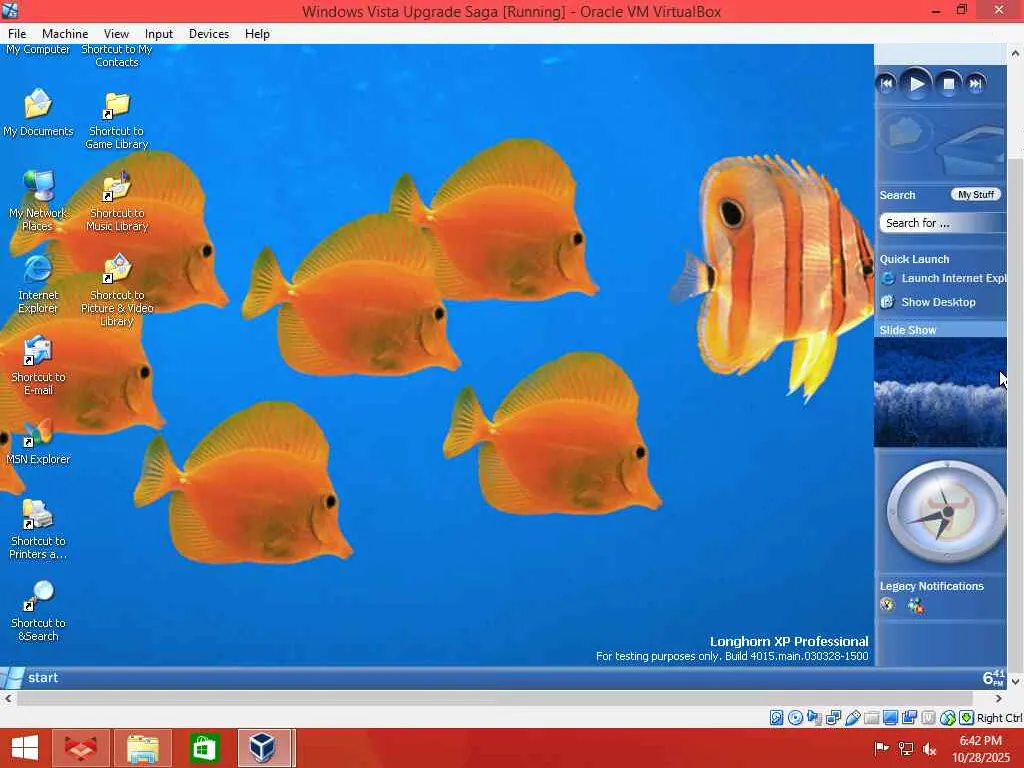Click the sidebar media Play button

(x=916, y=84)
